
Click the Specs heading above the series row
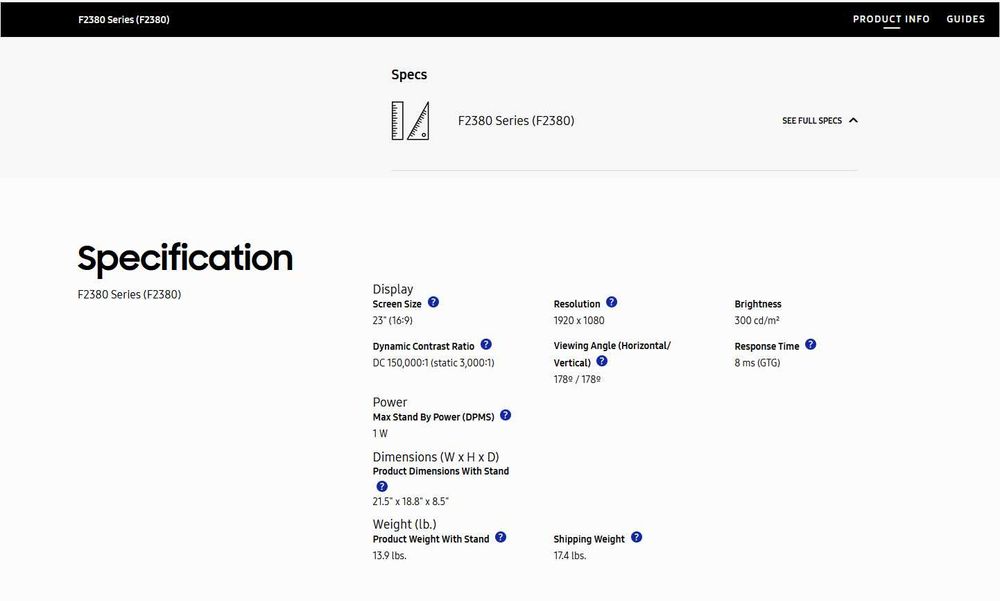409,75
